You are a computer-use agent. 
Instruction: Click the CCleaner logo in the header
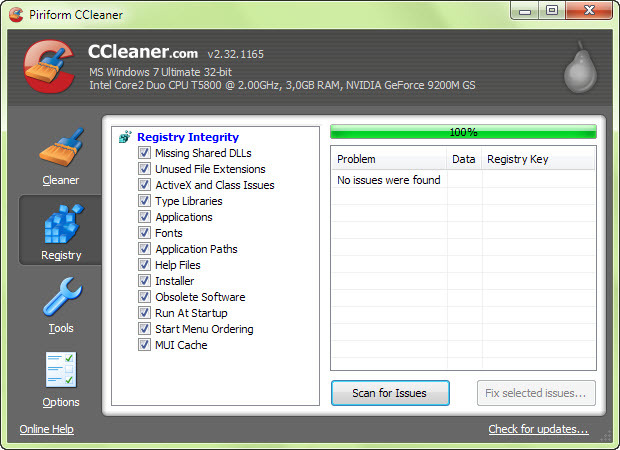click(49, 66)
